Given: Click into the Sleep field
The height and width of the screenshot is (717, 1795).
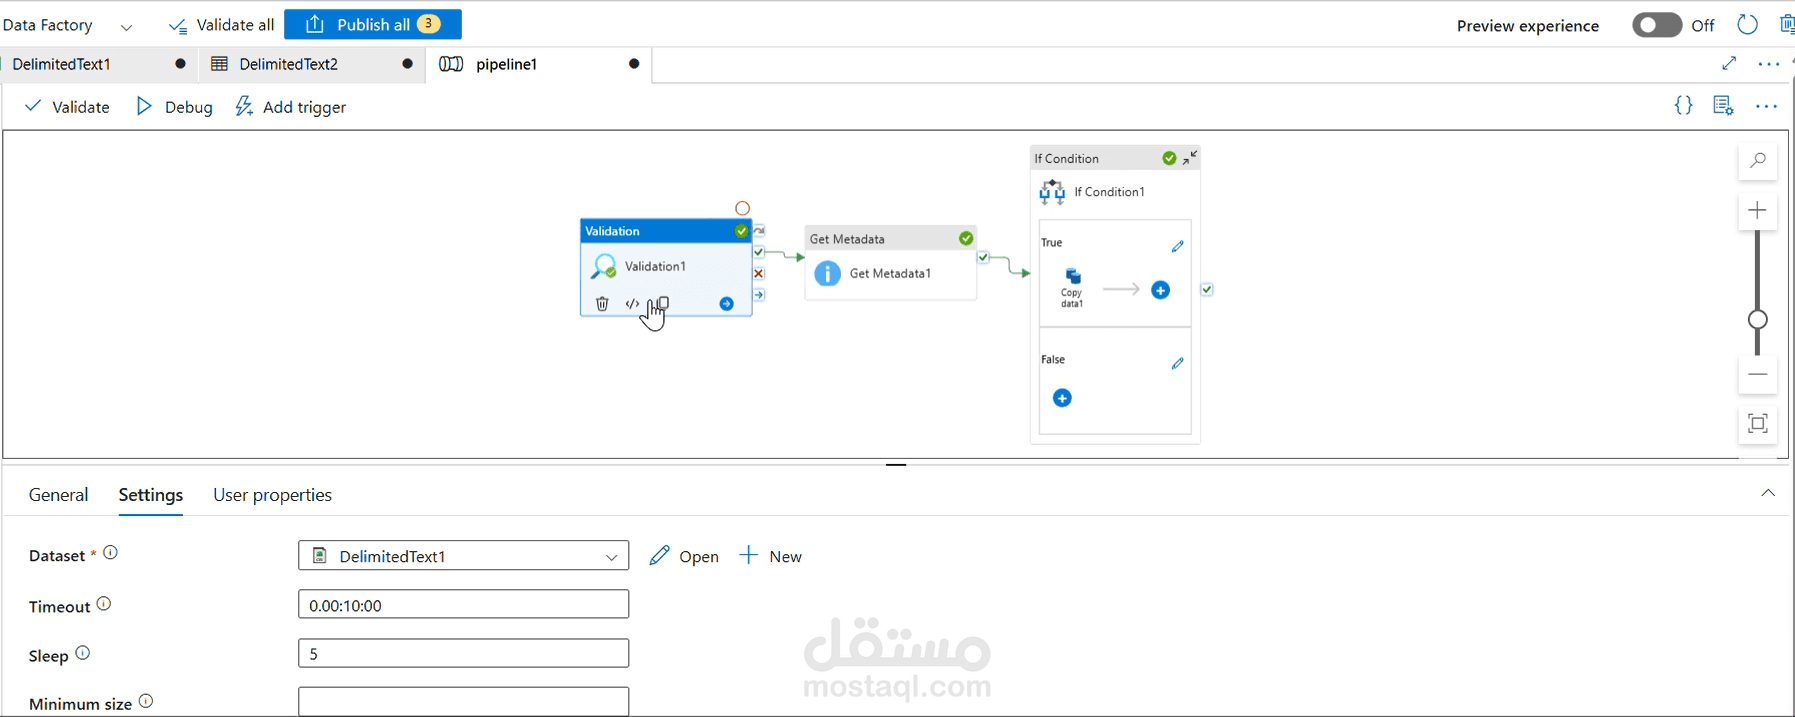Looking at the screenshot, I should (x=463, y=654).
